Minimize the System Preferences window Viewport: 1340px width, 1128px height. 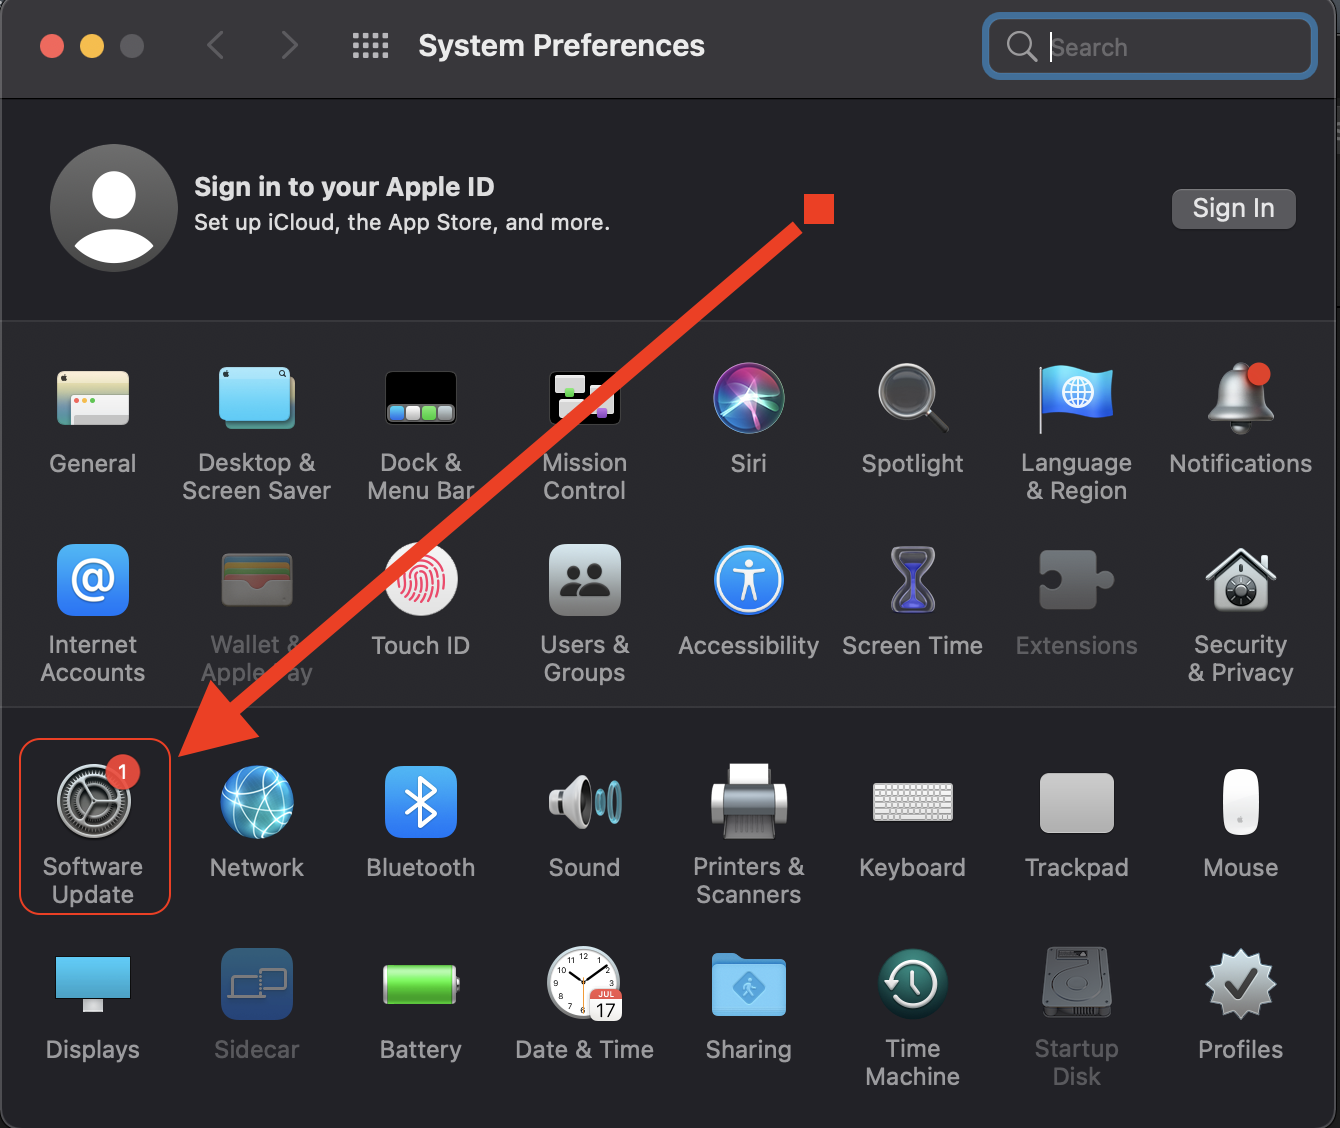click(x=92, y=46)
